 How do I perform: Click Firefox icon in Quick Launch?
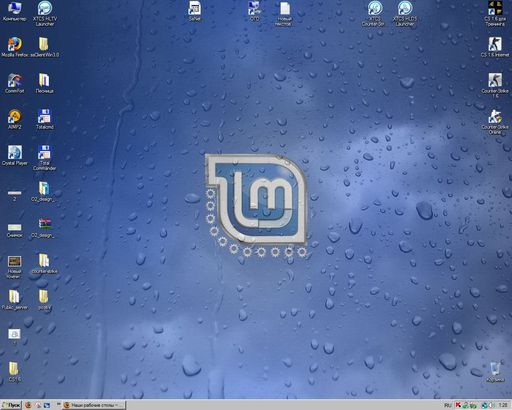tap(28, 405)
